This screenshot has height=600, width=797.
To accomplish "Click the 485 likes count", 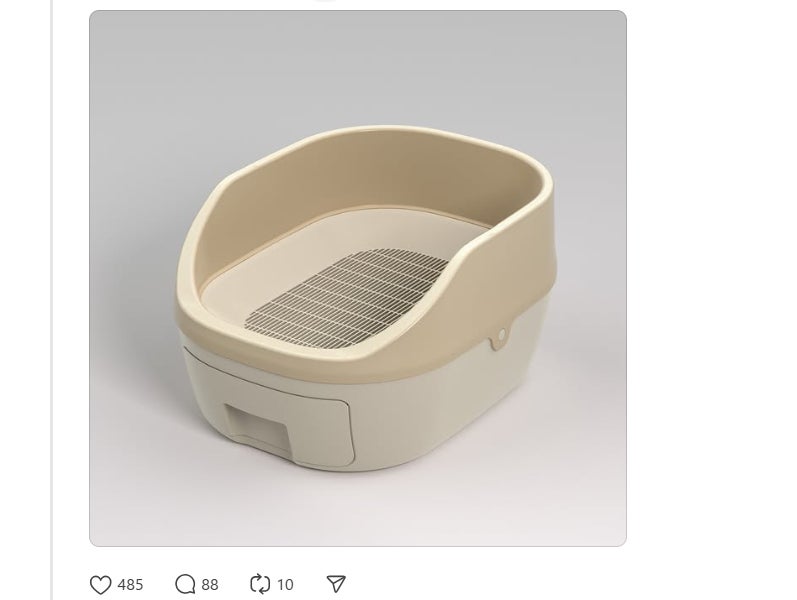I will pyautogui.click(x=130, y=585).
